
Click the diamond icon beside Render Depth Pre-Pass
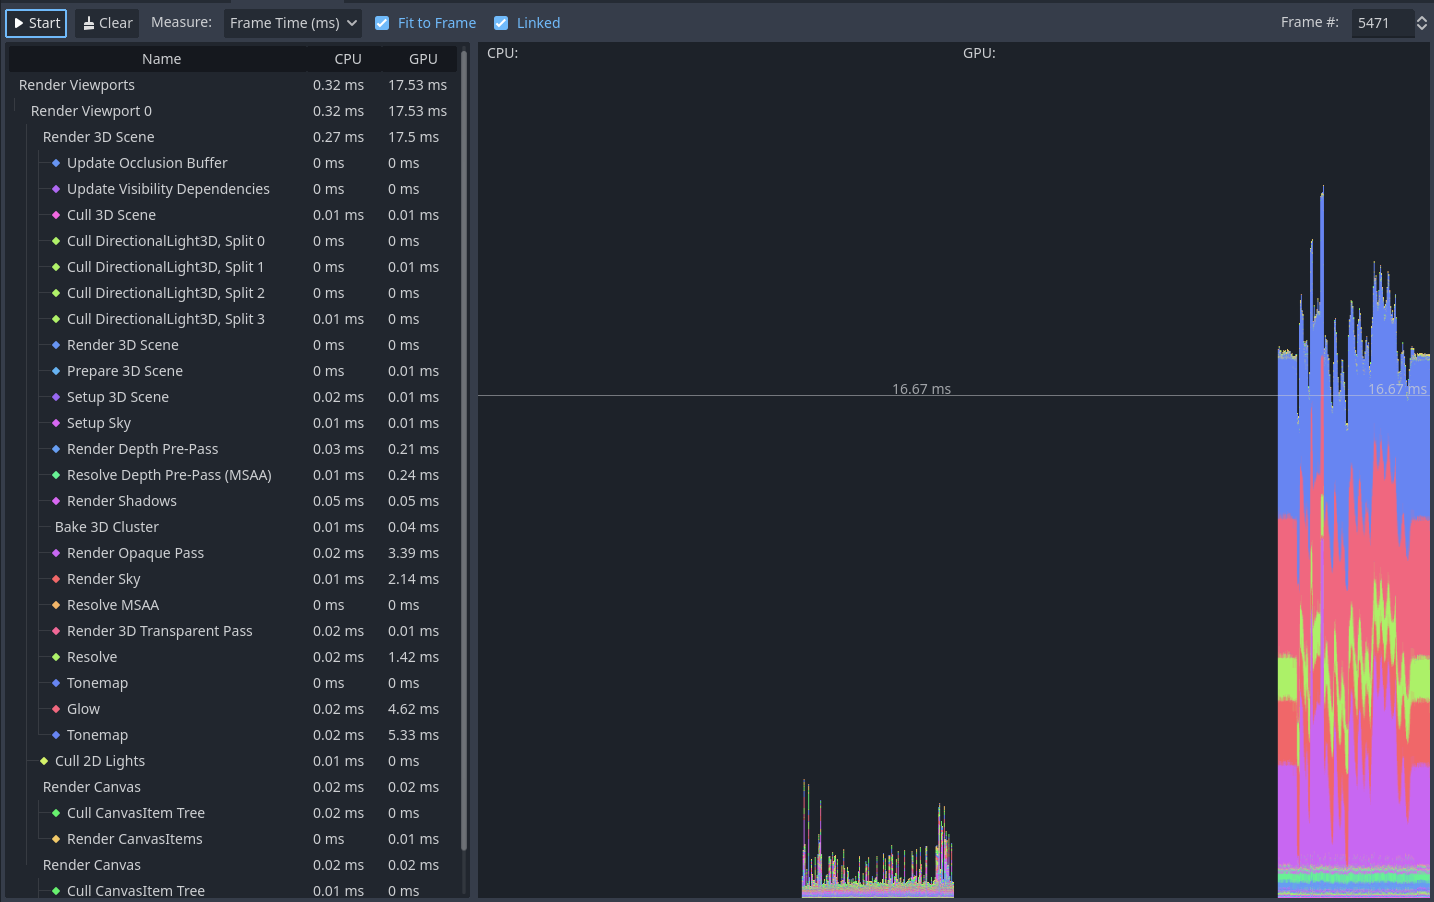55,448
